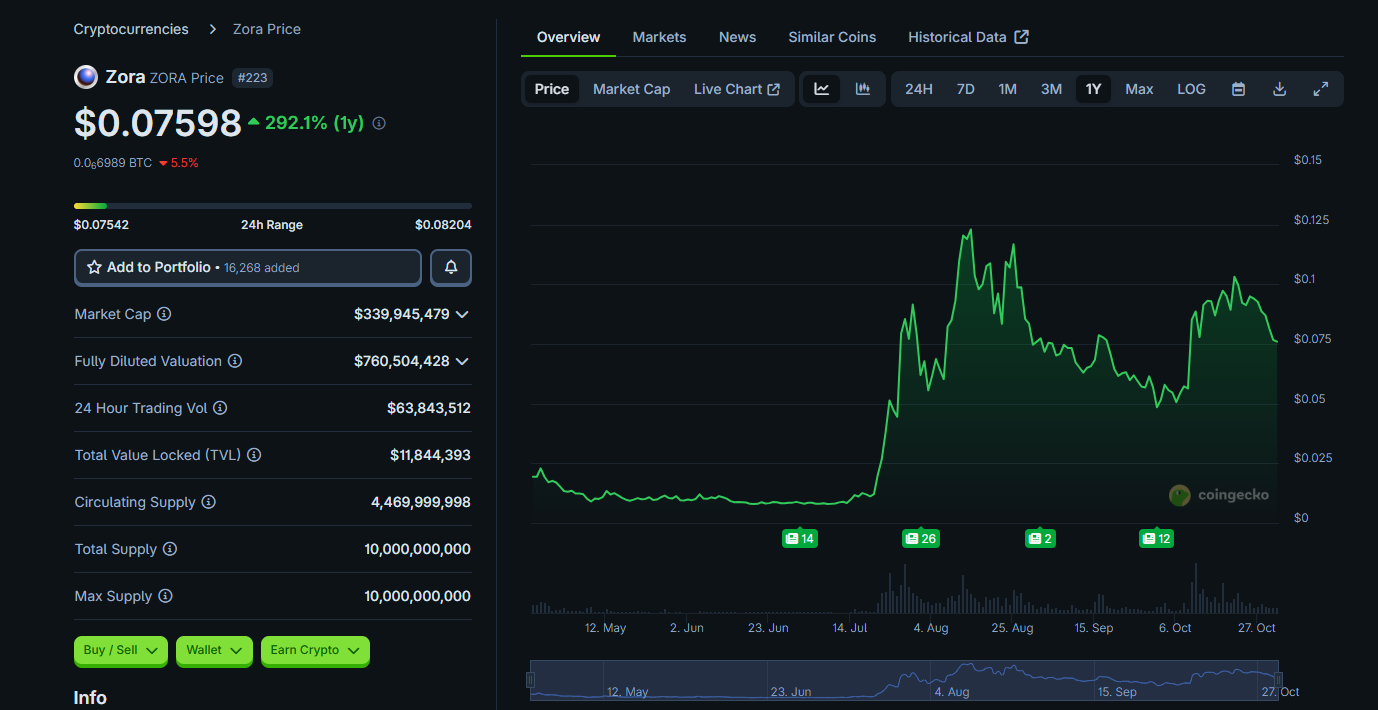
Task: Click Add to Portfolio button
Action: [247, 267]
